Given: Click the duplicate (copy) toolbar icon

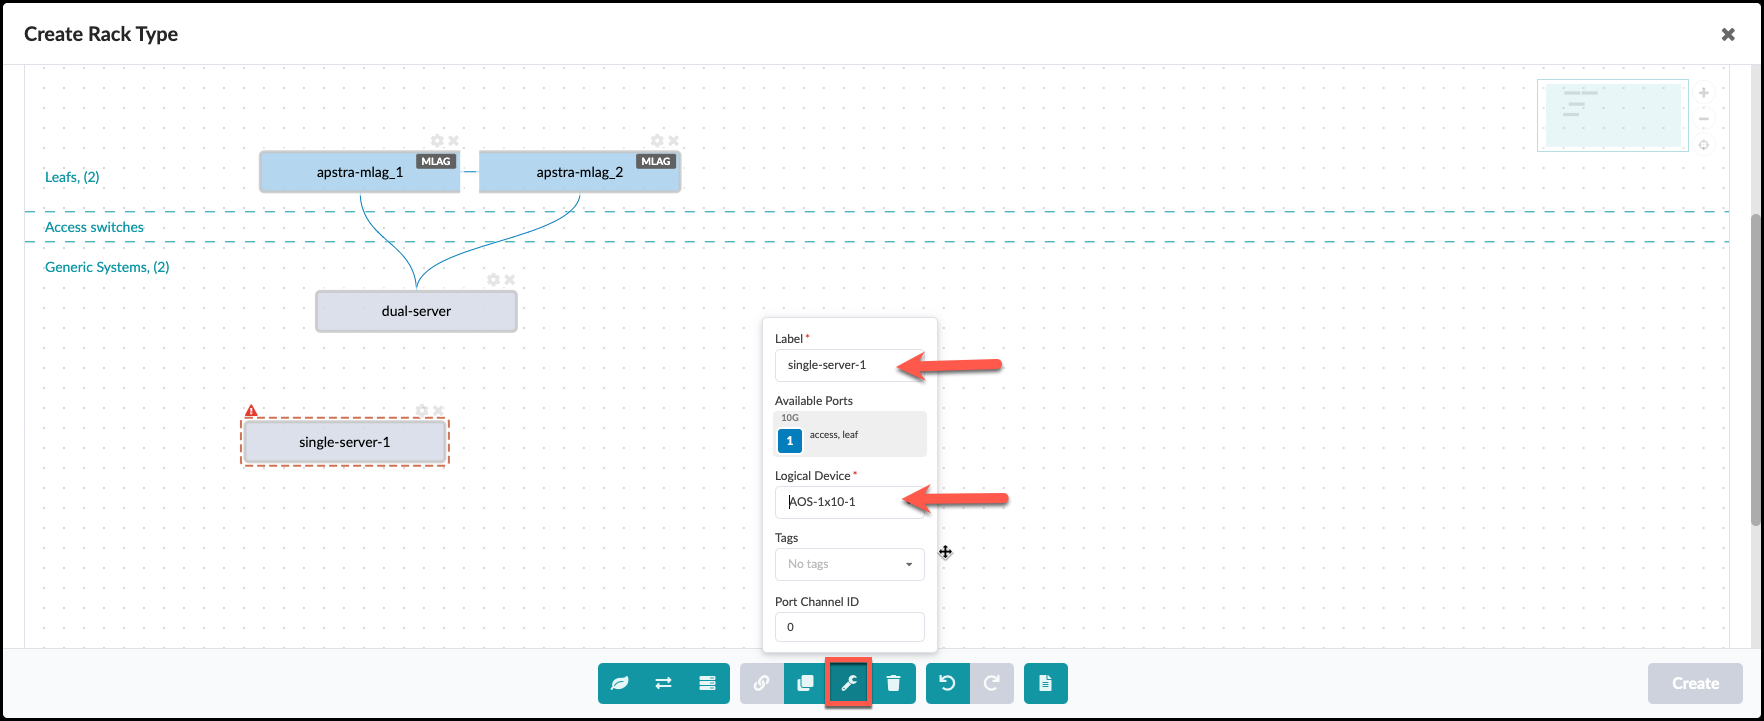Looking at the screenshot, I should pyautogui.click(x=805, y=684).
